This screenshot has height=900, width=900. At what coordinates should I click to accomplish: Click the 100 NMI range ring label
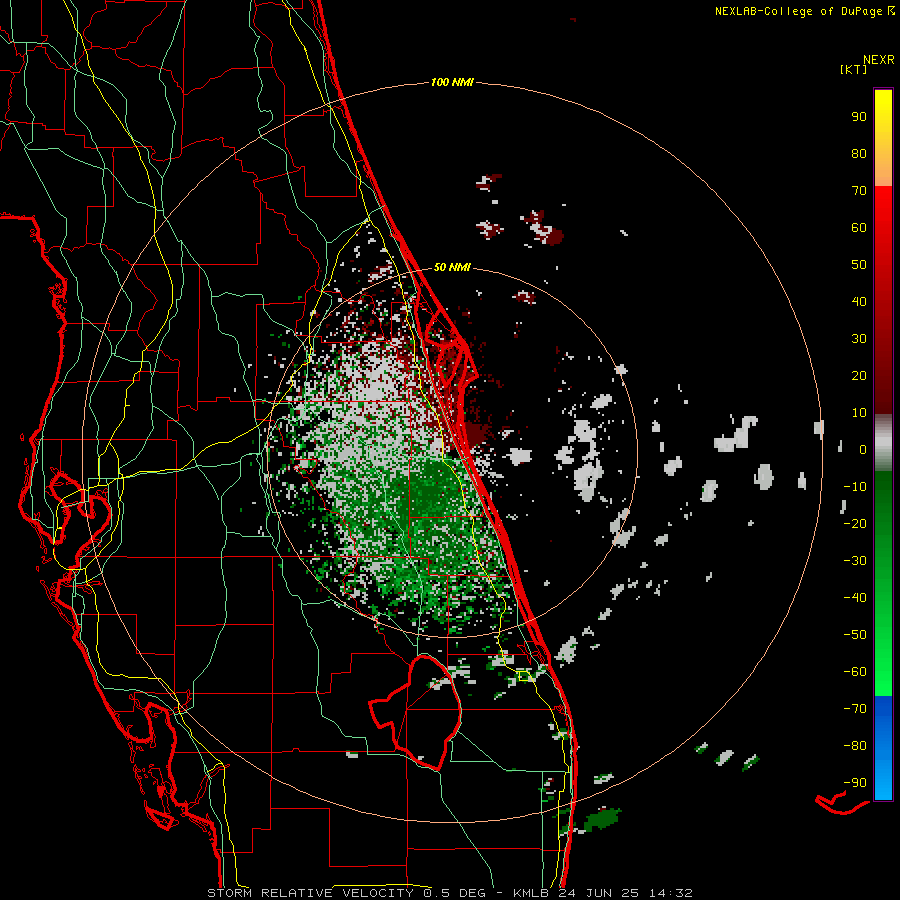click(x=452, y=83)
